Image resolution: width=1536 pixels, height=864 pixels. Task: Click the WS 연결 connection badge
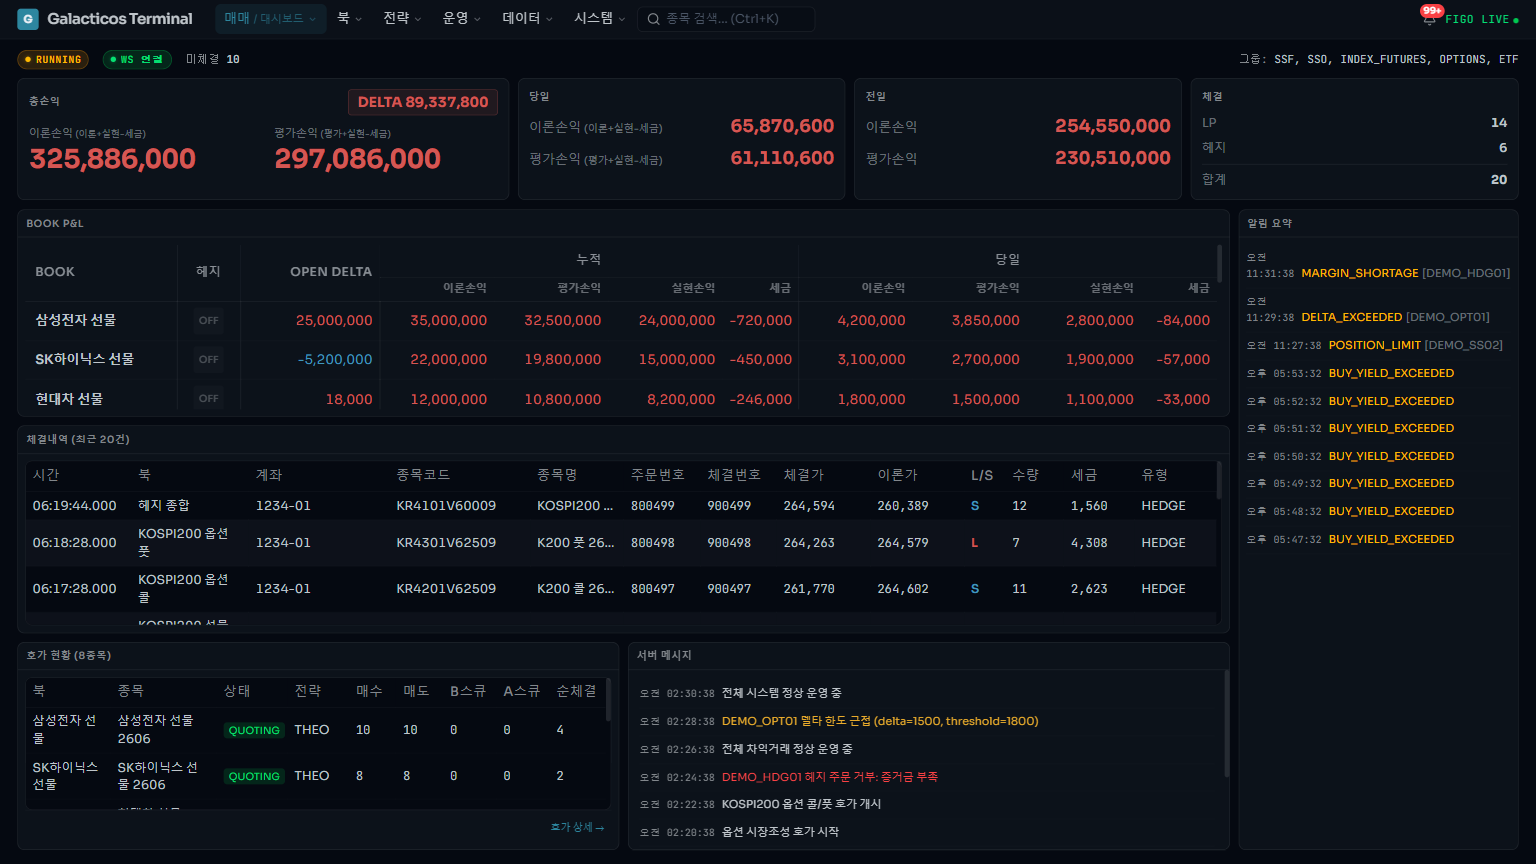coord(137,60)
